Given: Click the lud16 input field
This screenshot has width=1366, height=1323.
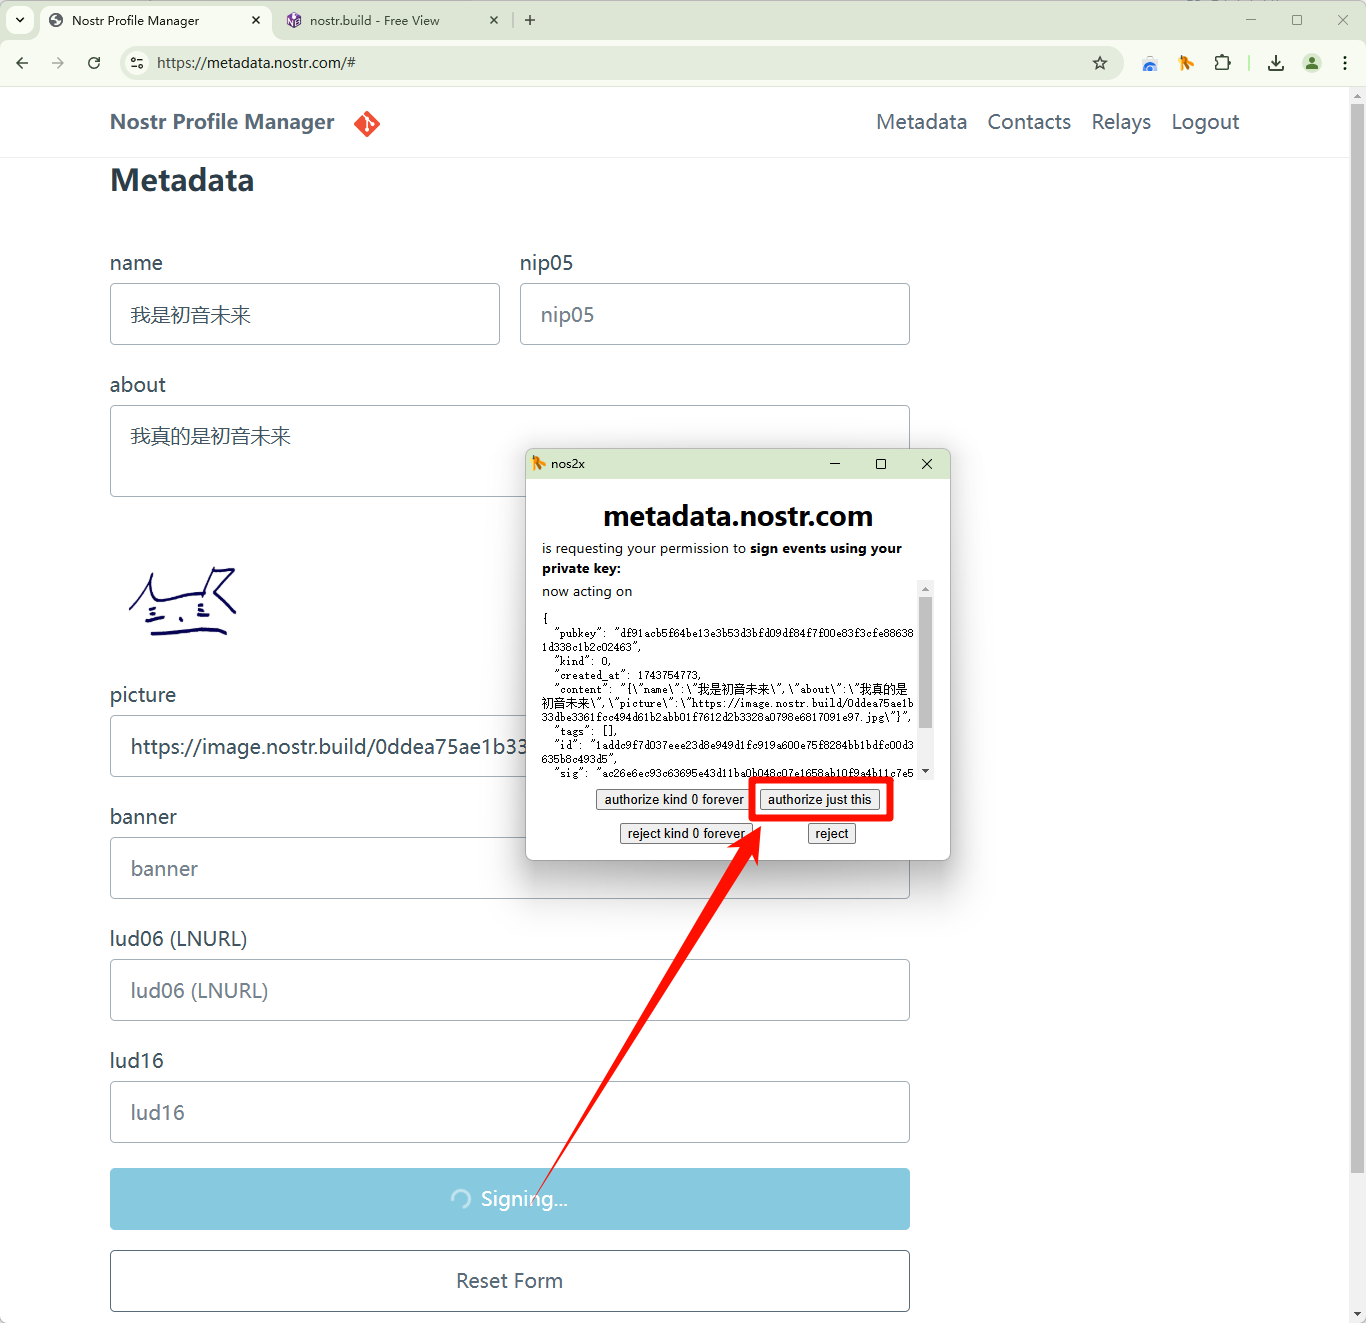Looking at the screenshot, I should [510, 1112].
